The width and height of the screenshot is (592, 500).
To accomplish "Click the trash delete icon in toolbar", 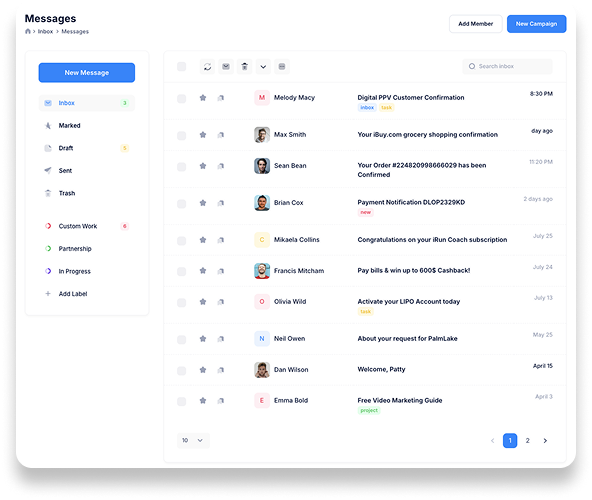I will (245, 66).
